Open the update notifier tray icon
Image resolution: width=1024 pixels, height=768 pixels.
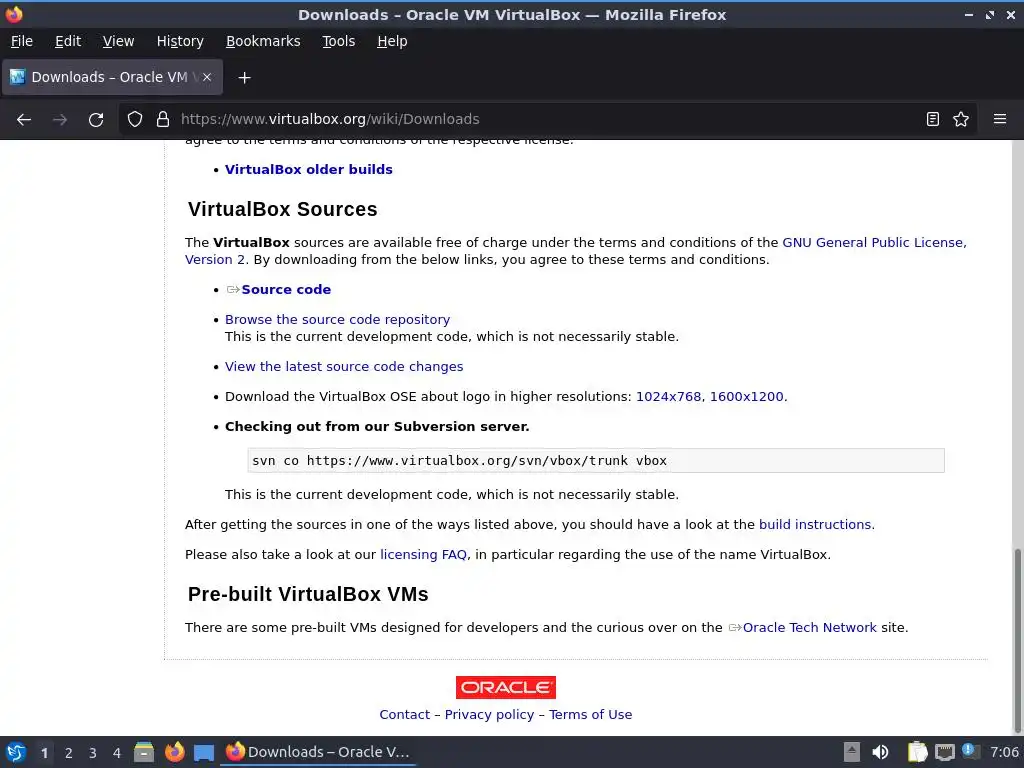pyautogui.click(x=970, y=751)
